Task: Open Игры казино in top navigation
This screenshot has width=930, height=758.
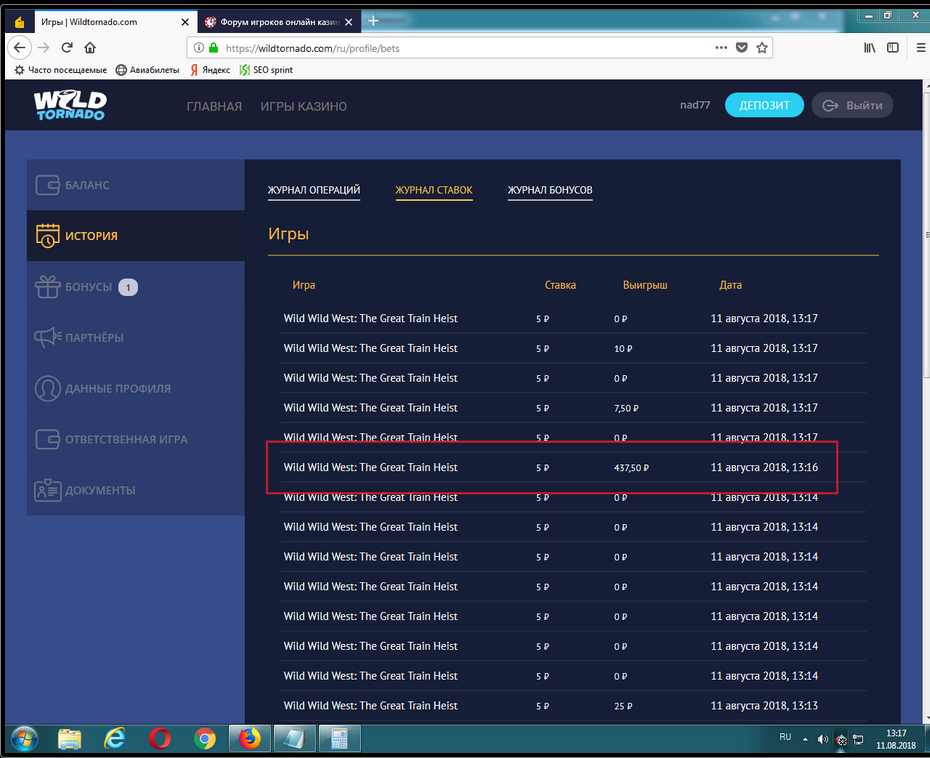Action: 304,106
